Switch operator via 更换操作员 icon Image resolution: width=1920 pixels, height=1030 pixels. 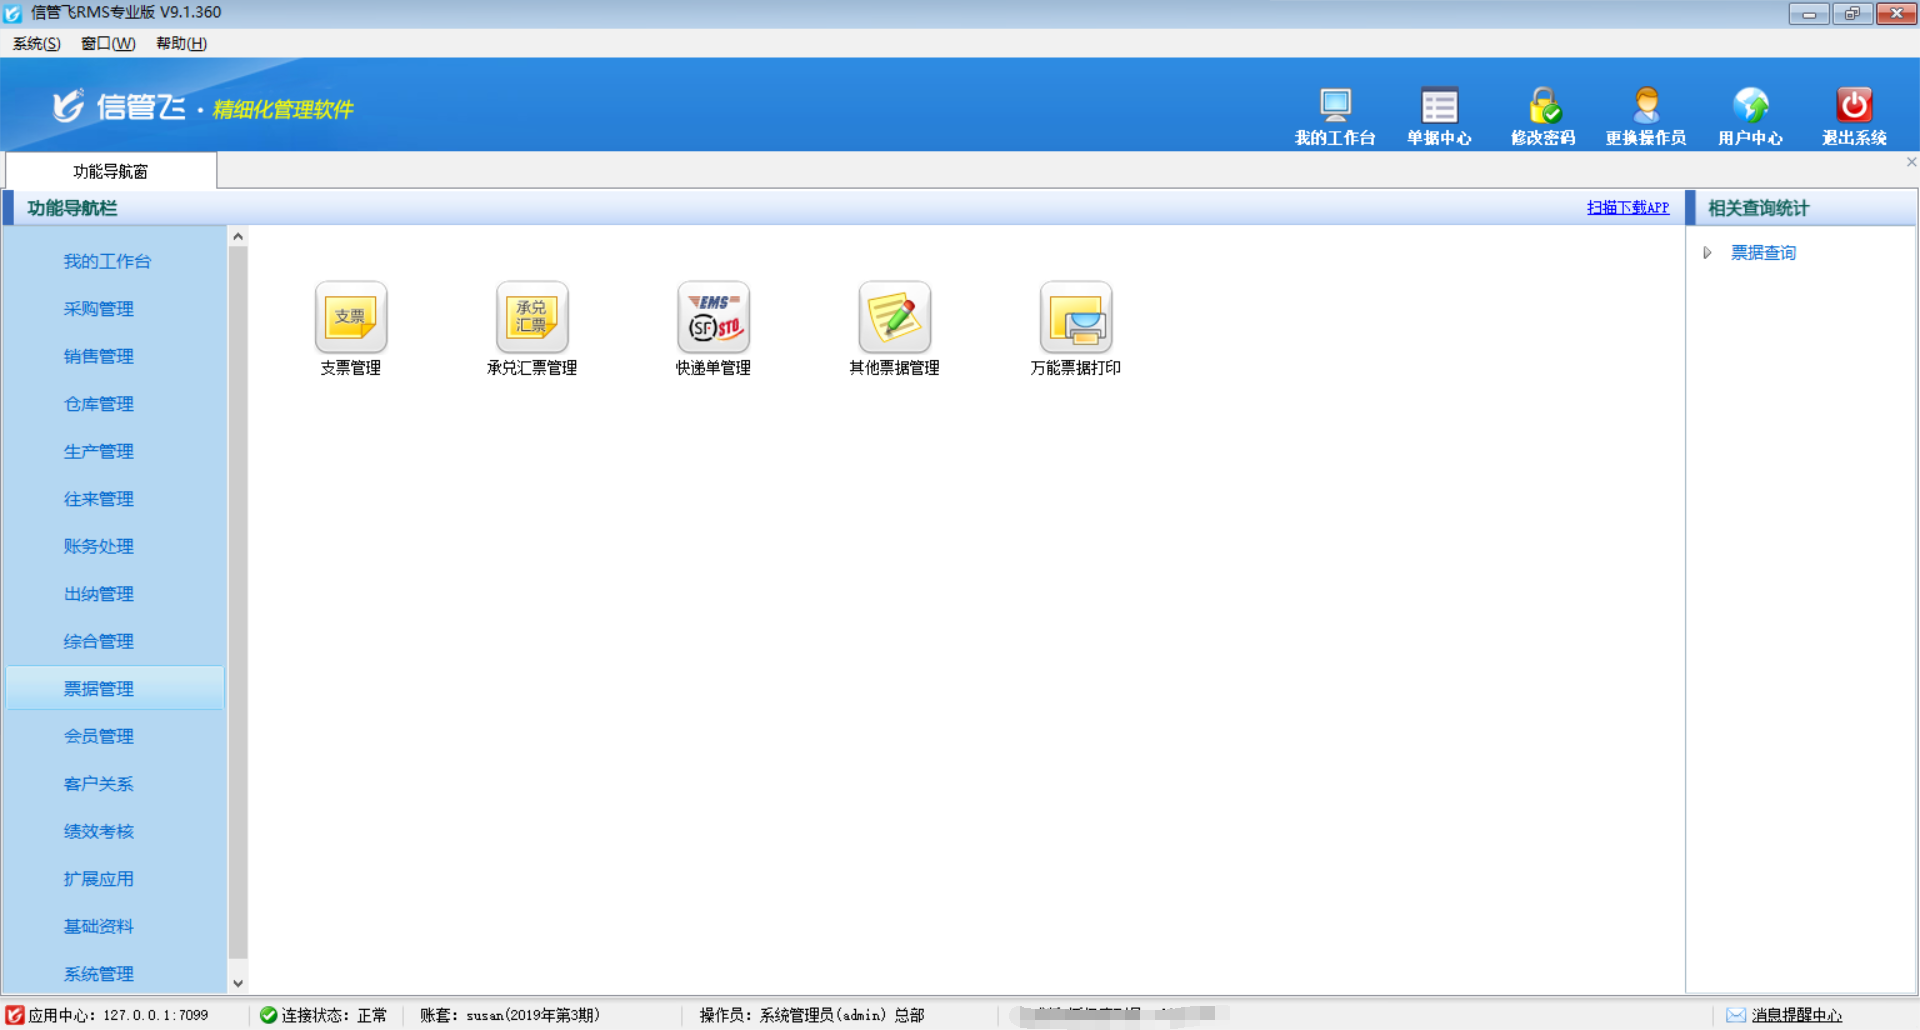[x=1646, y=106]
